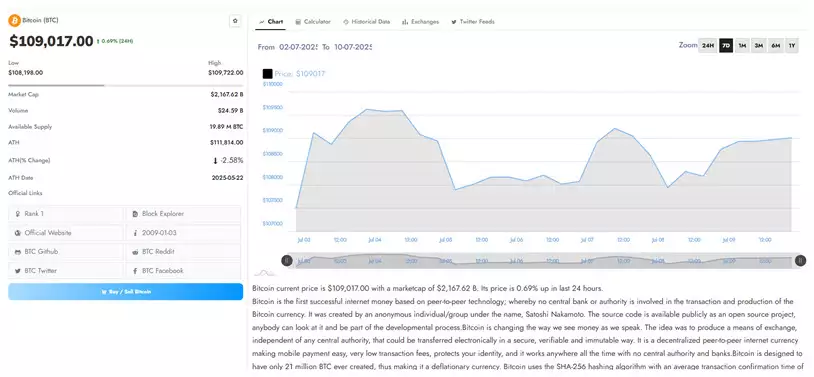Screen dimensions: 814x377
Task: Open the BTC Twitter link
Action: [66, 271]
